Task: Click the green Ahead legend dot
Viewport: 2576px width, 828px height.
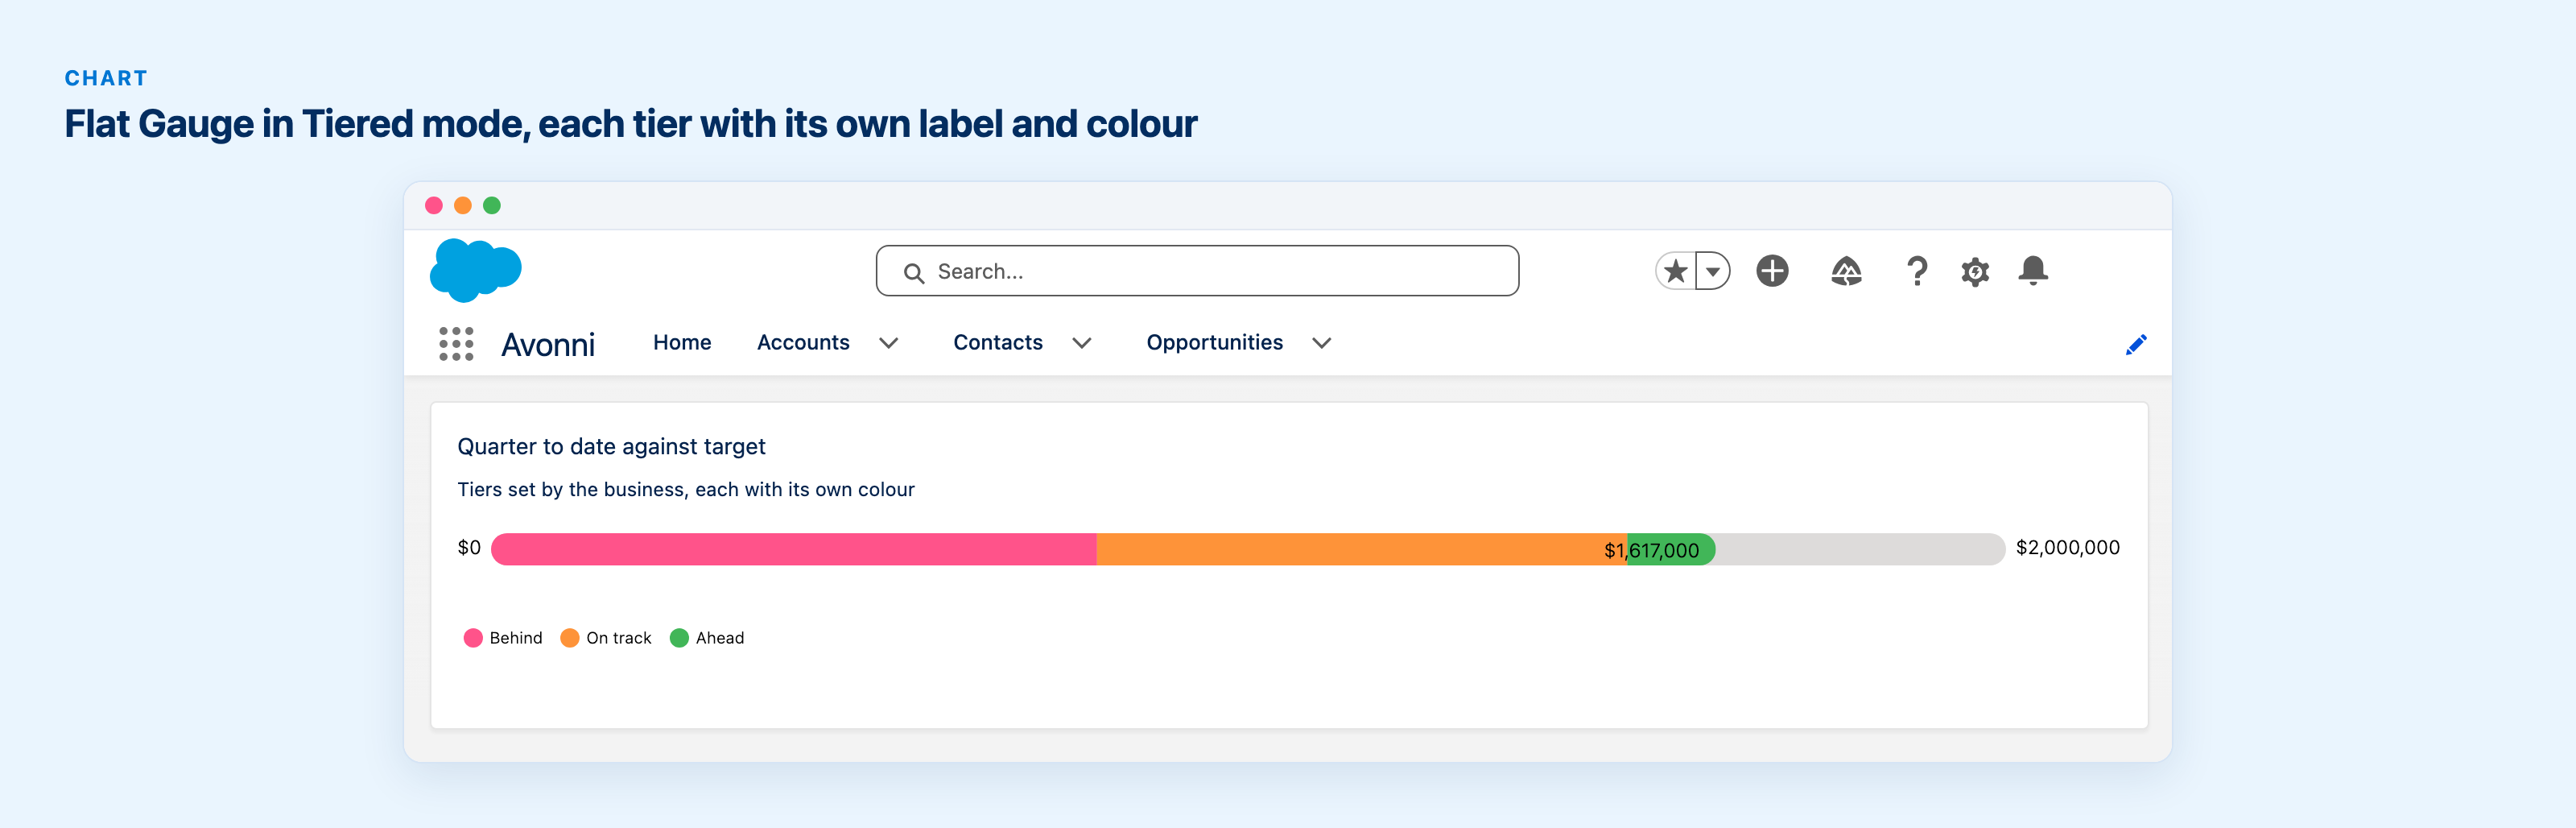Action: pyautogui.click(x=679, y=638)
